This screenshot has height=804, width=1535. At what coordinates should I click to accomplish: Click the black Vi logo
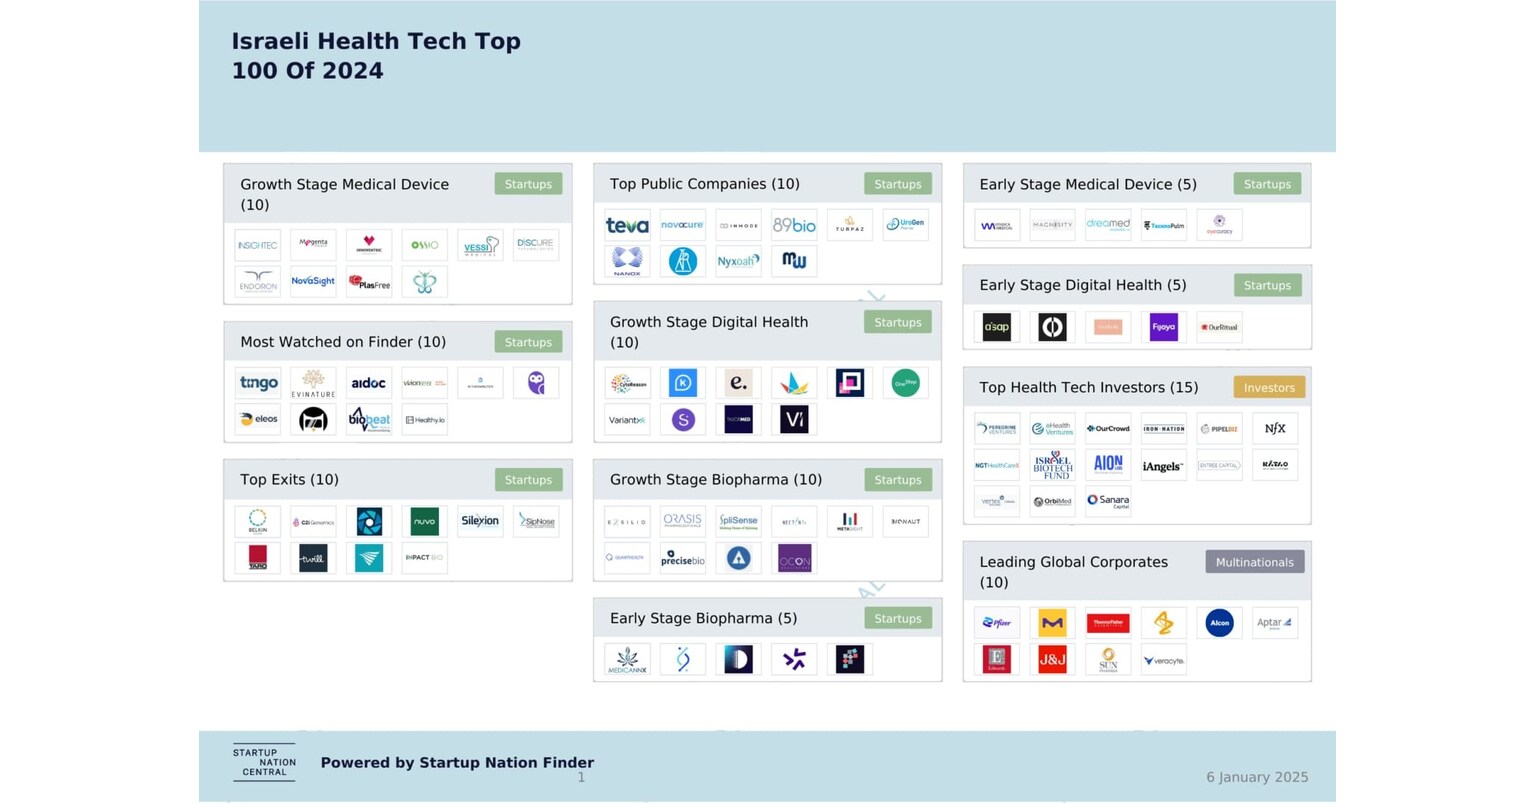click(794, 419)
